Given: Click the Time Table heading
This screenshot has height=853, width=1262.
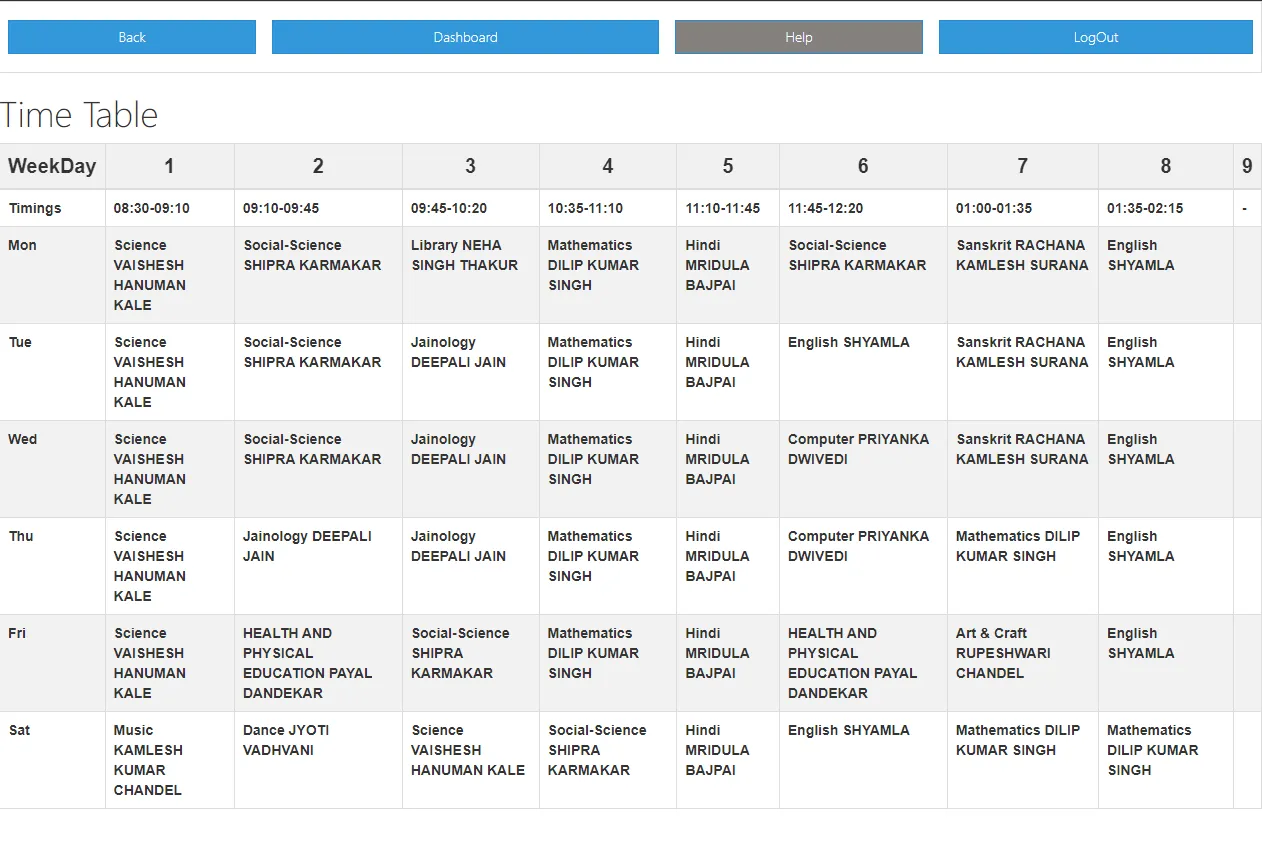Looking at the screenshot, I should [x=80, y=115].
